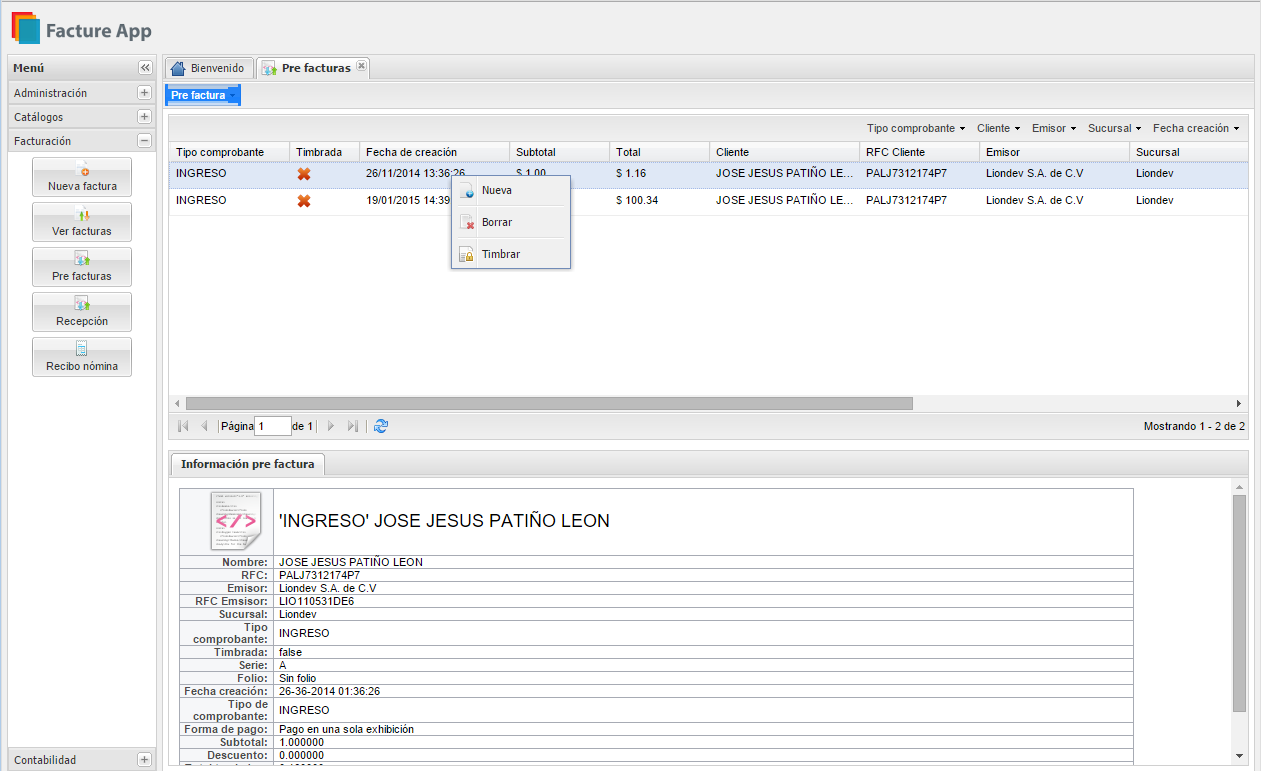Viewport: 1261px width, 771px height.
Task: Choose Timbrar in the context menu
Action: click(x=500, y=254)
